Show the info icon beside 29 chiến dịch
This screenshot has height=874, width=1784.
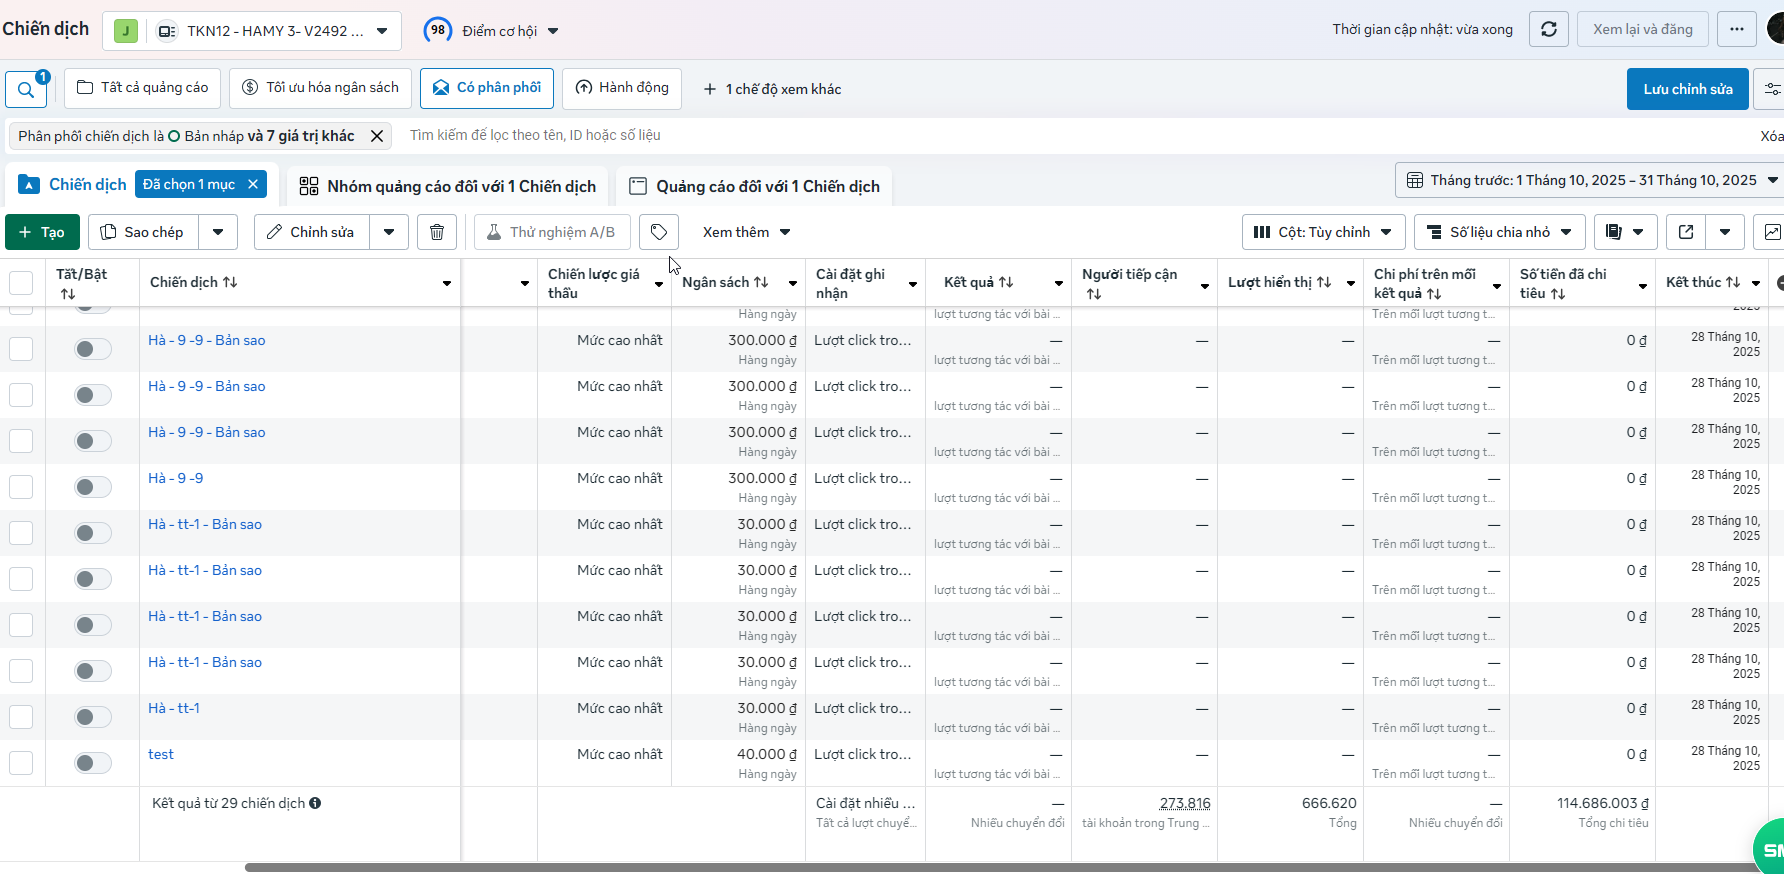point(315,803)
